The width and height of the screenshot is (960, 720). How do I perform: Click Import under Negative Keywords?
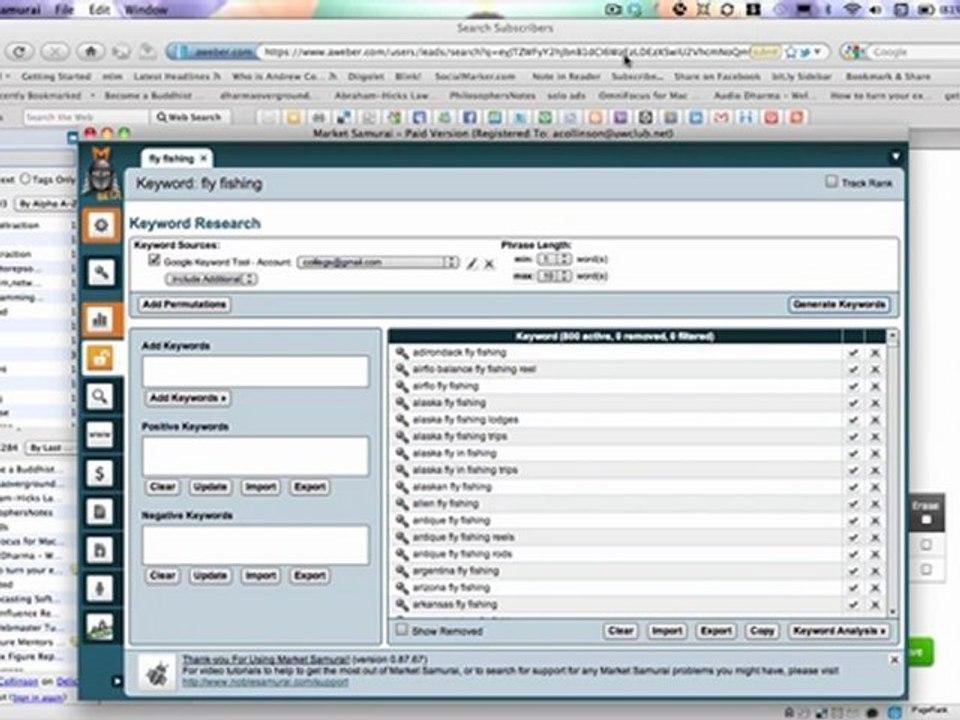tap(260, 576)
